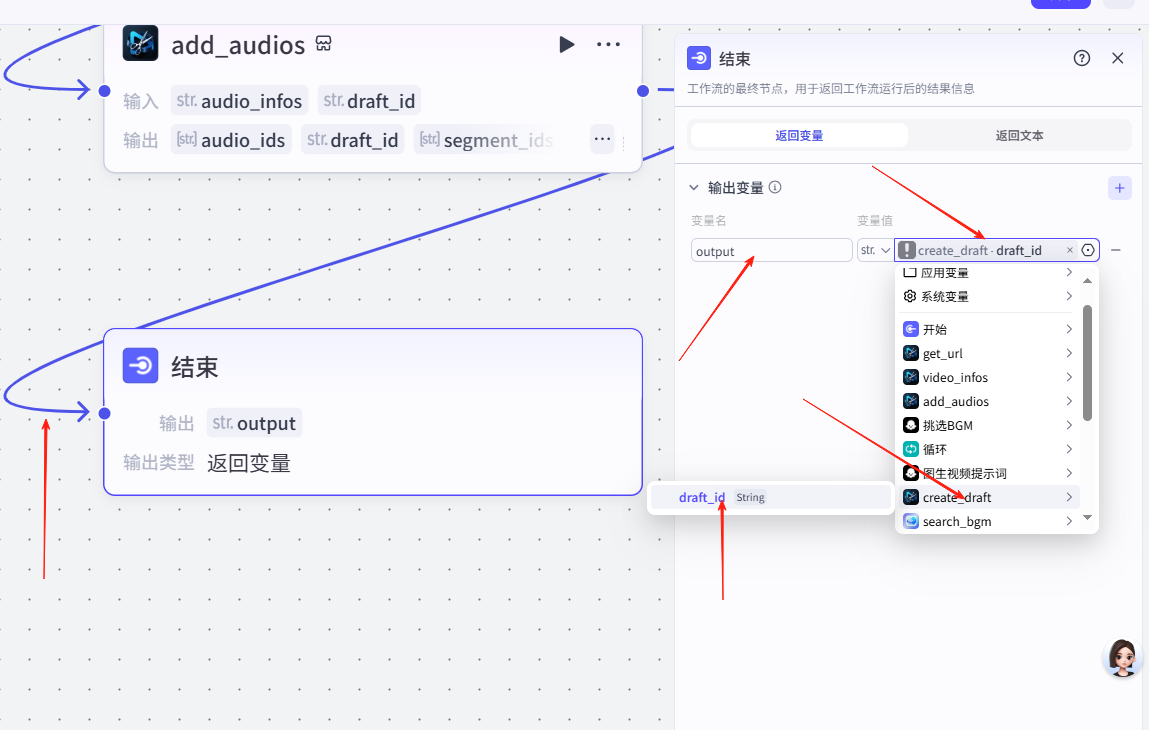Click the output variable name field
The height and width of the screenshot is (730, 1149).
coord(771,251)
